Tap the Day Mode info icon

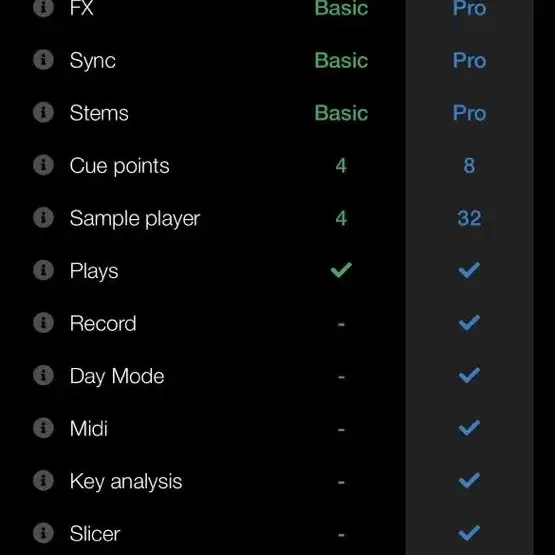(x=43, y=375)
